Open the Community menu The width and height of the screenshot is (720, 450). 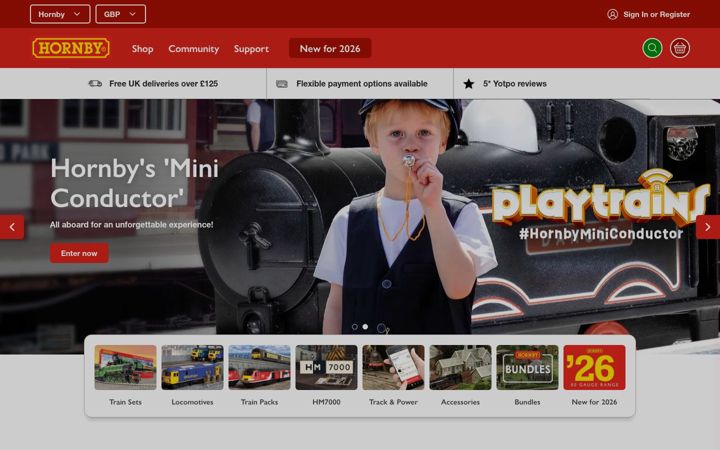(193, 49)
